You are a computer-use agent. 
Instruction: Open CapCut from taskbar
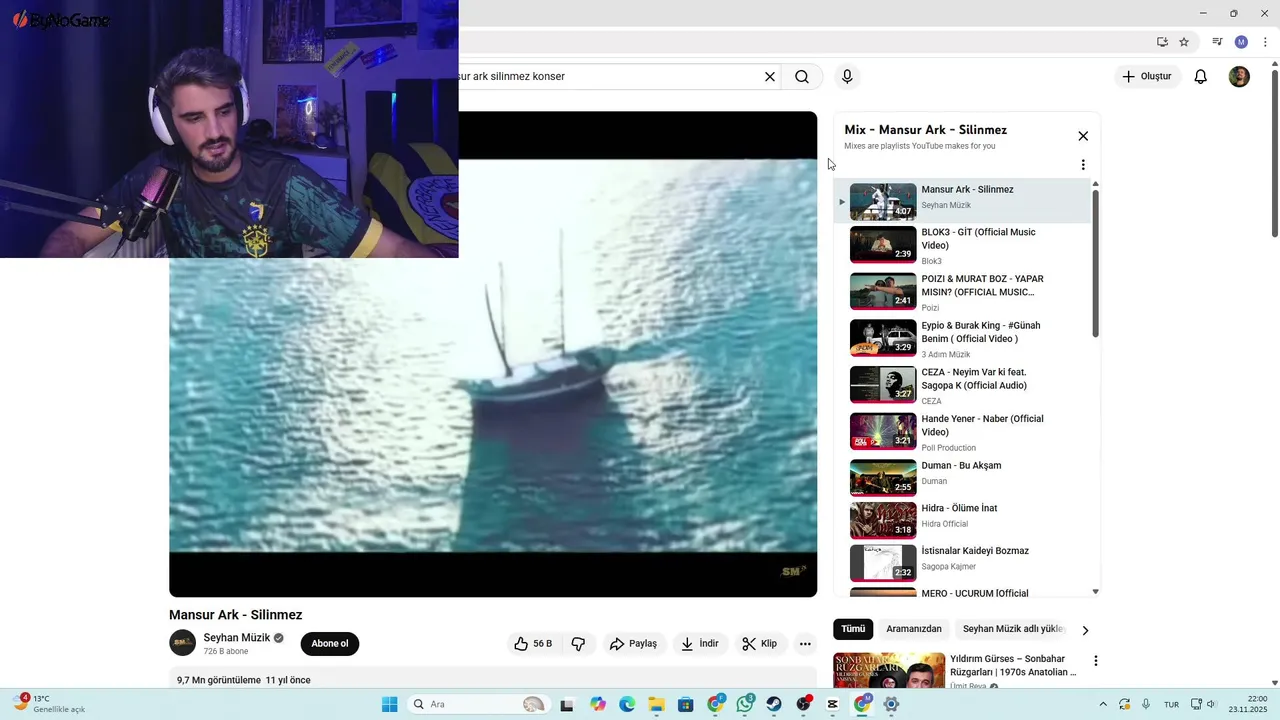coord(833,704)
